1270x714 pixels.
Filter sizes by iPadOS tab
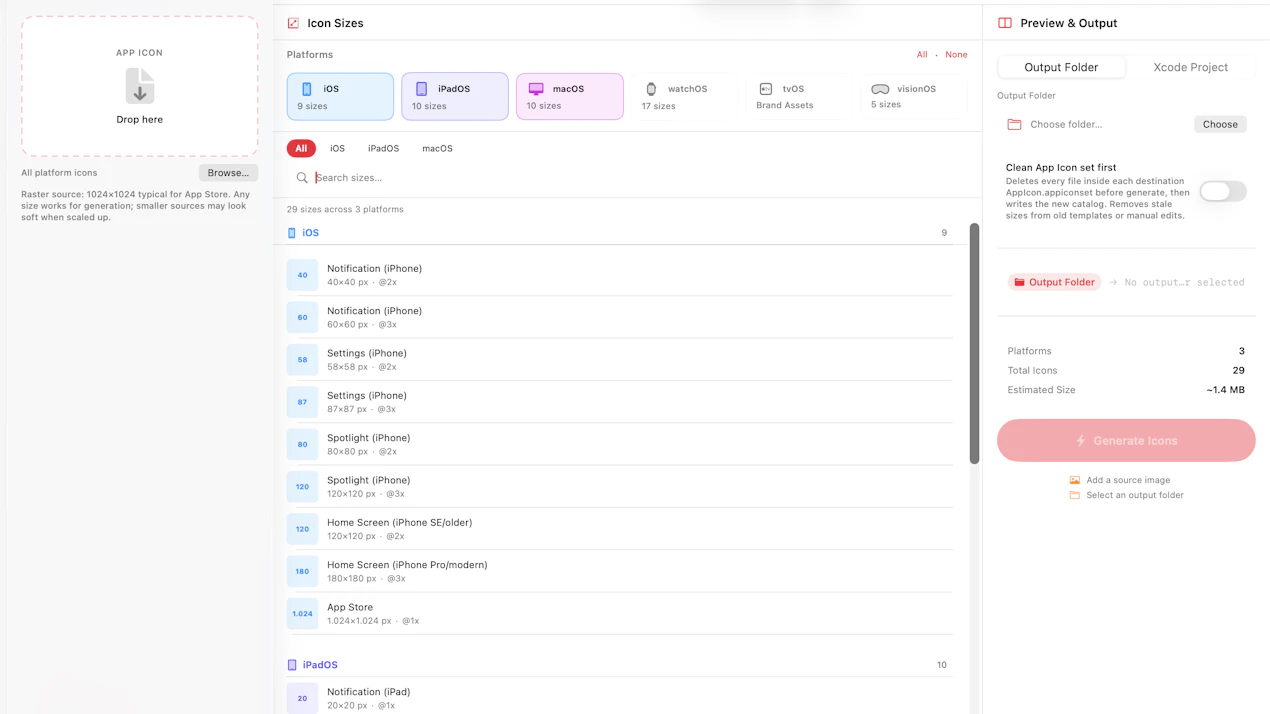click(x=383, y=148)
